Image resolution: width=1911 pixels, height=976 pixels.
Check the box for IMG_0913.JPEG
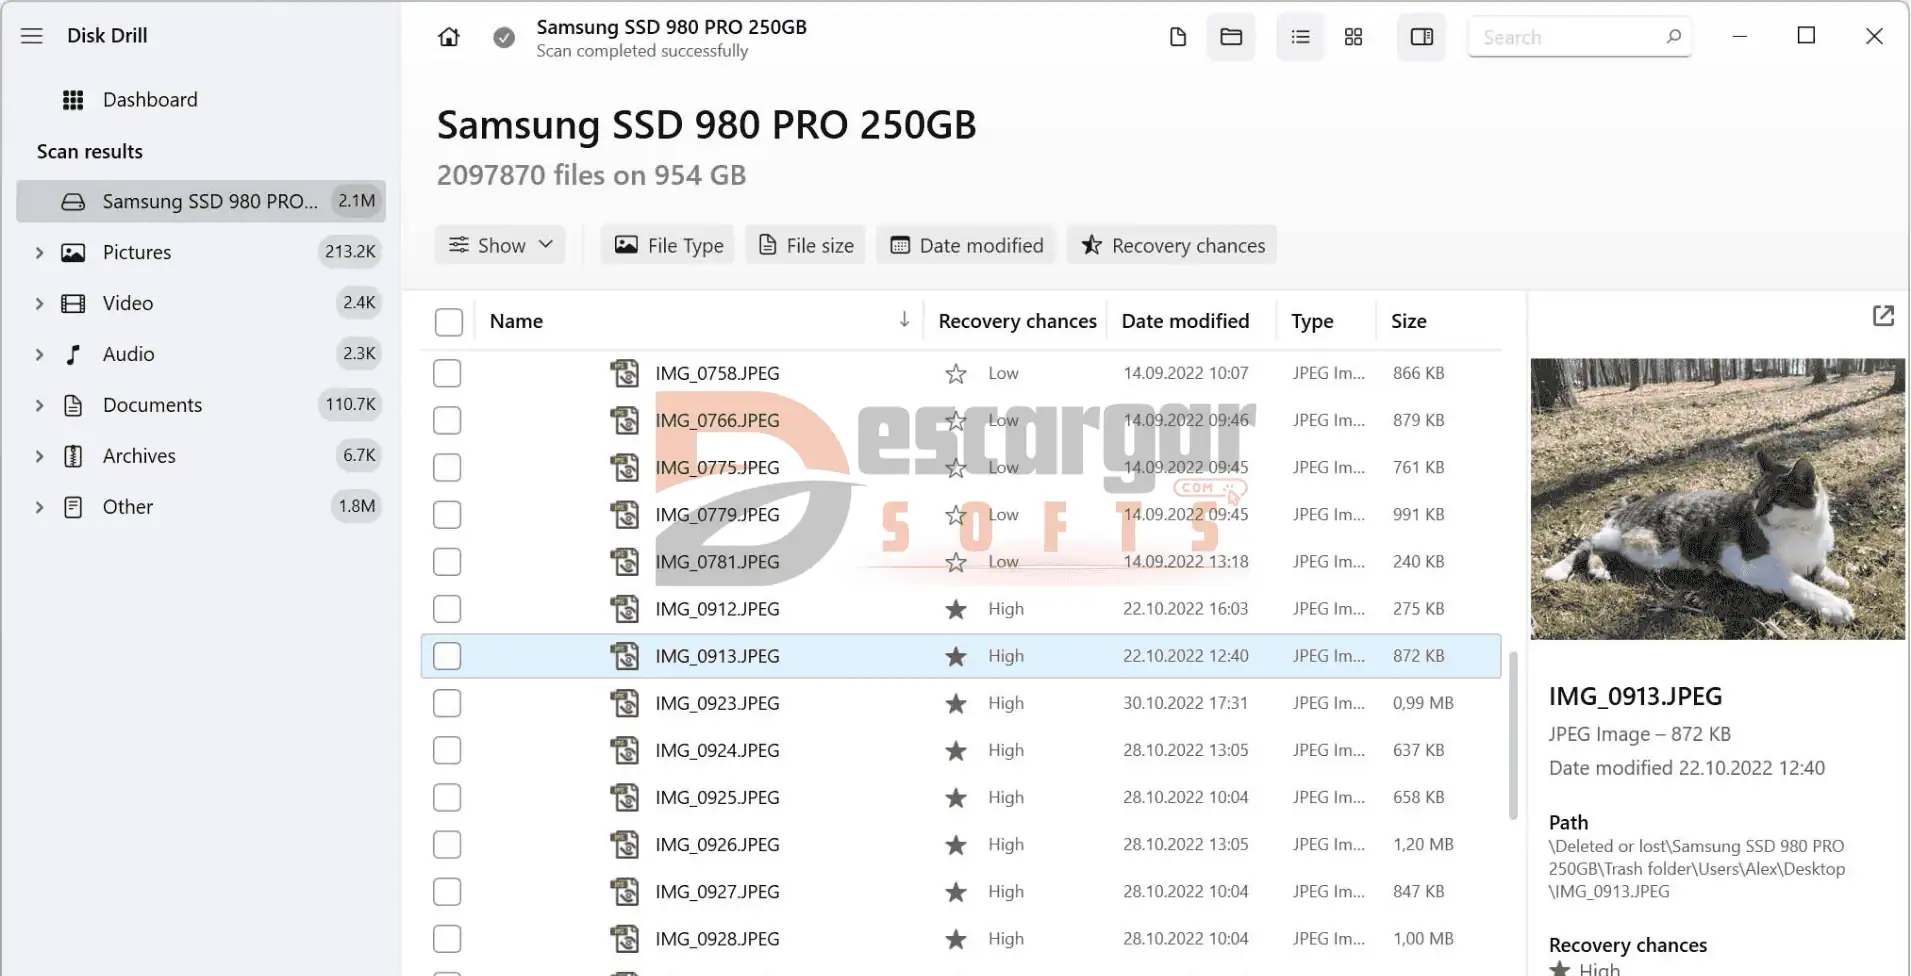tap(447, 656)
